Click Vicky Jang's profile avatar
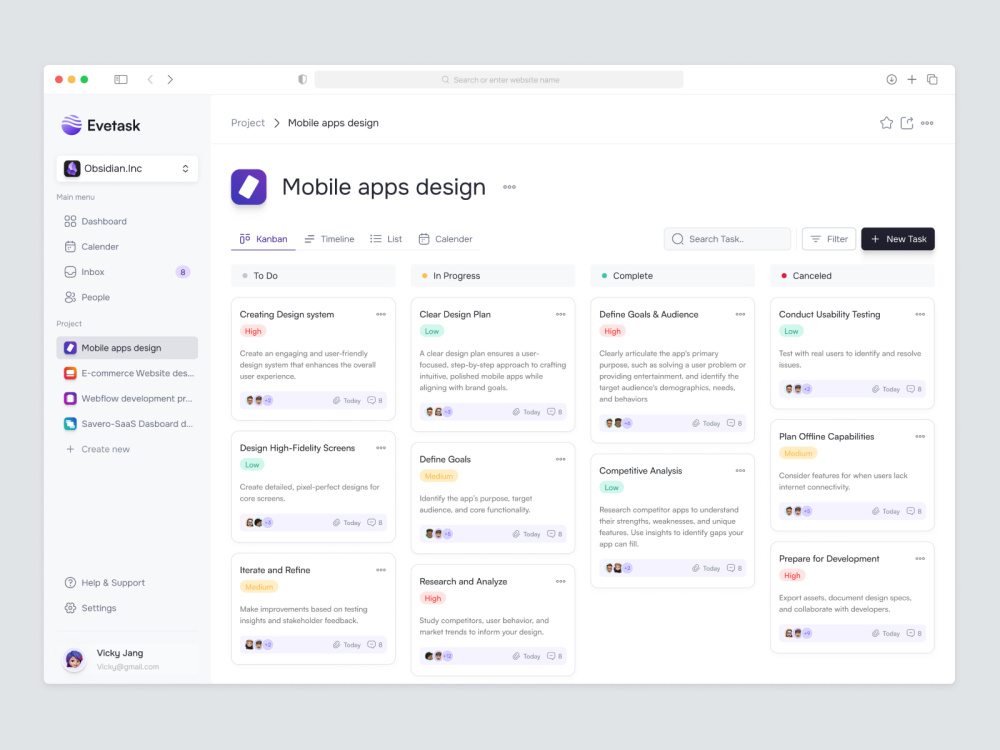This screenshot has width=1000, height=750. (x=74, y=659)
